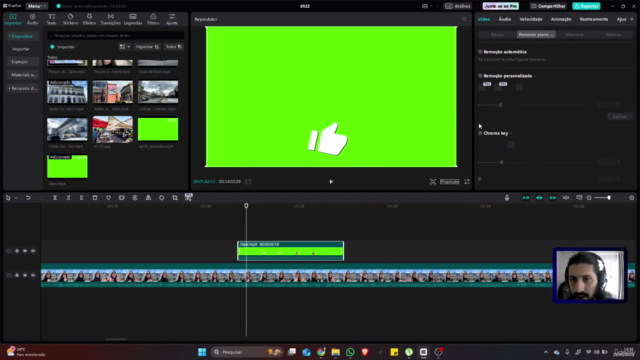Toggle clip linkage icon in timeline toolbar
The height and width of the screenshot is (360, 640).
553,198
